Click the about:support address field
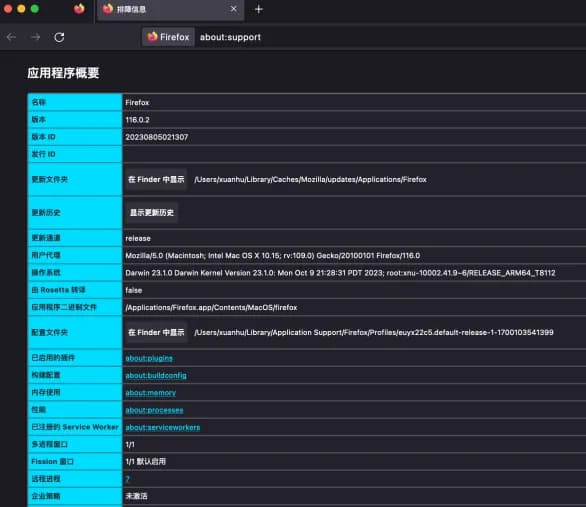 point(230,37)
